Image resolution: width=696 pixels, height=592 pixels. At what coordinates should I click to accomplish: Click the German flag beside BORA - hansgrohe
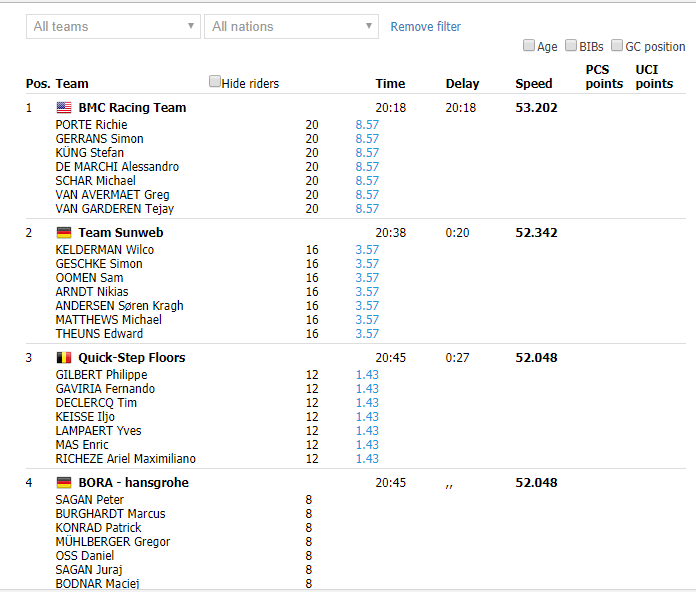pos(64,483)
